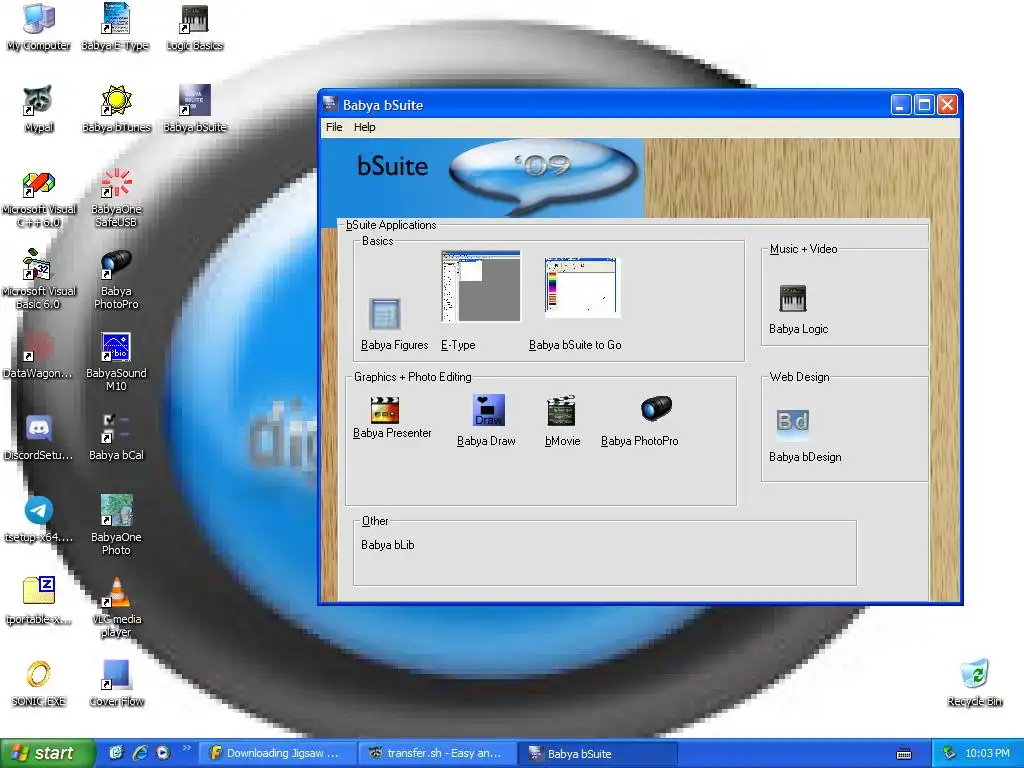1024x768 pixels.
Task: Click show desktop quick launch icon
Action: point(116,753)
